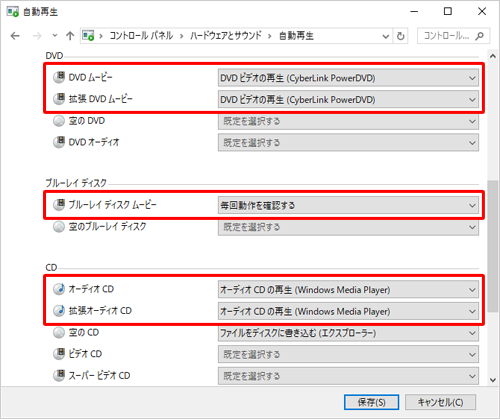
Task: Click the vertical scrollbar thumb
Action: pos(493,246)
